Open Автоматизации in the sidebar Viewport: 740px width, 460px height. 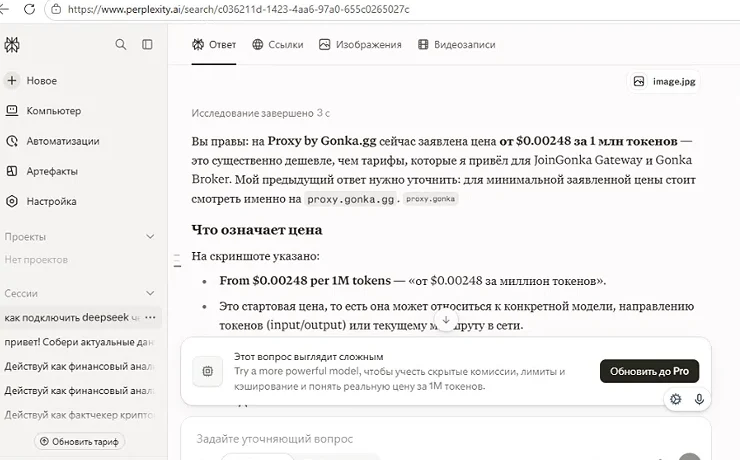pos(52,141)
